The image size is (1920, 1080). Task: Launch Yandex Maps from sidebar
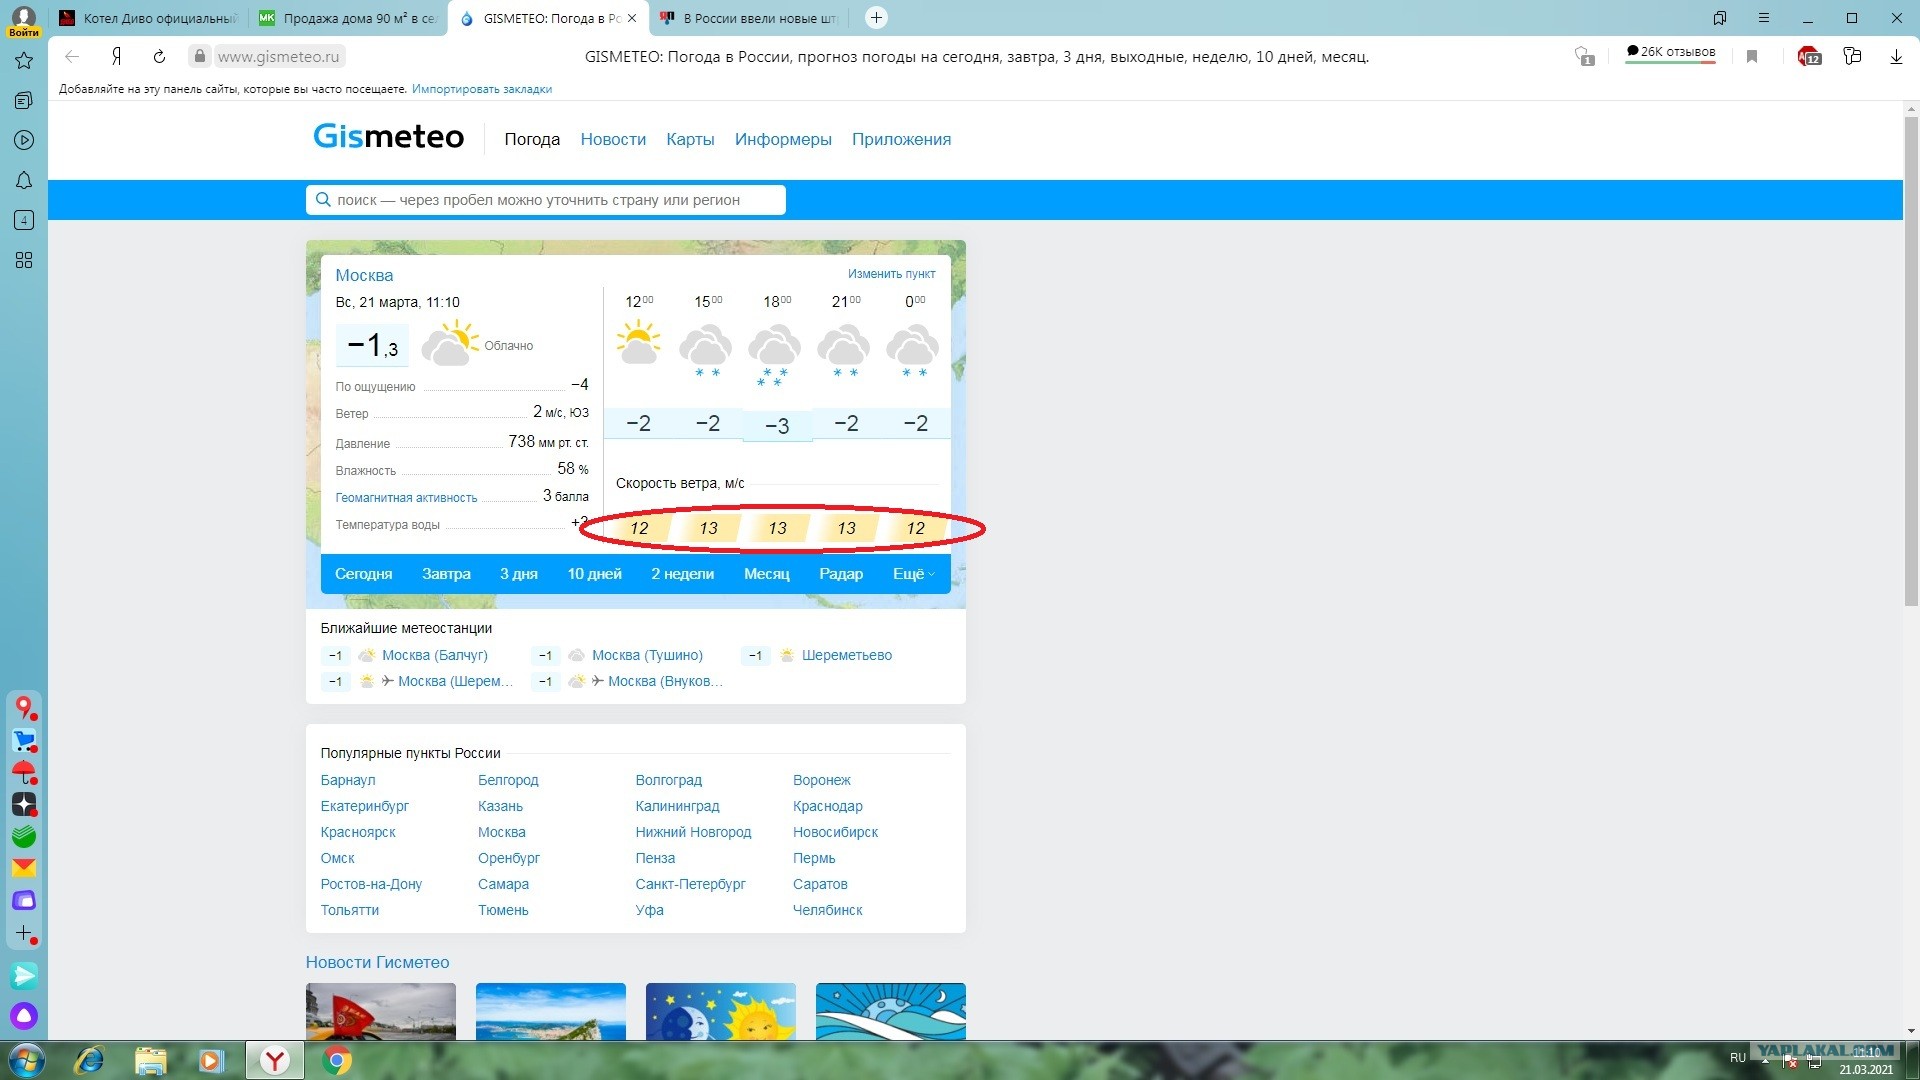tap(24, 708)
